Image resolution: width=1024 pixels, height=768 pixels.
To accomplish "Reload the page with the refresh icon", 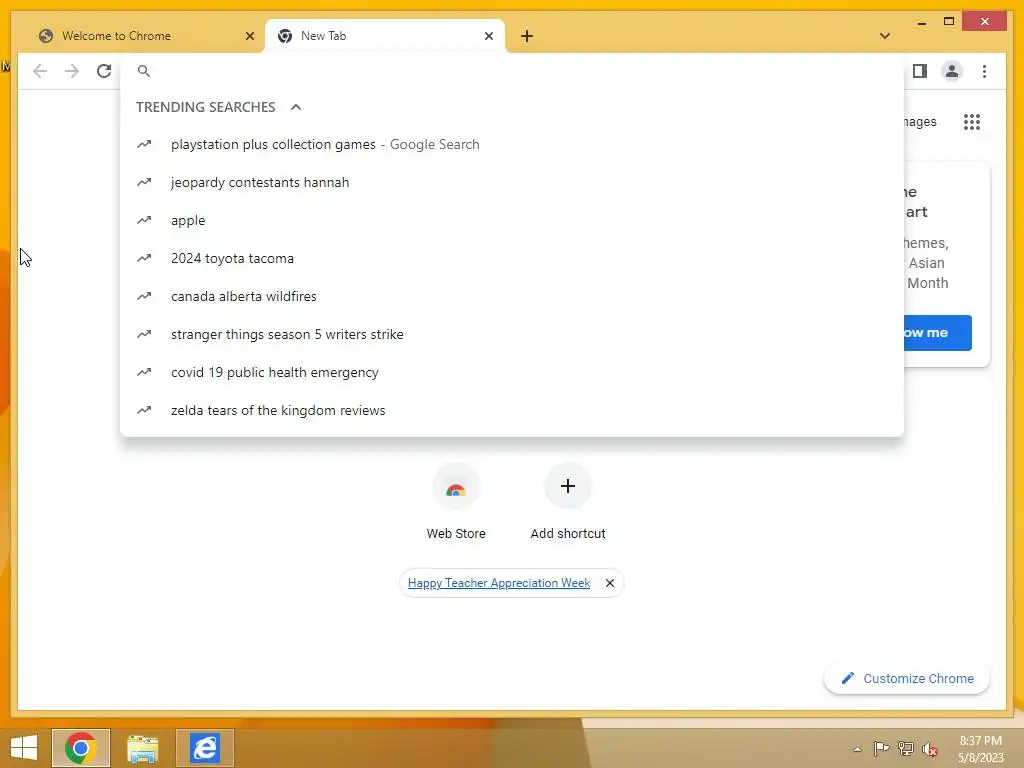I will (x=104, y=71).
